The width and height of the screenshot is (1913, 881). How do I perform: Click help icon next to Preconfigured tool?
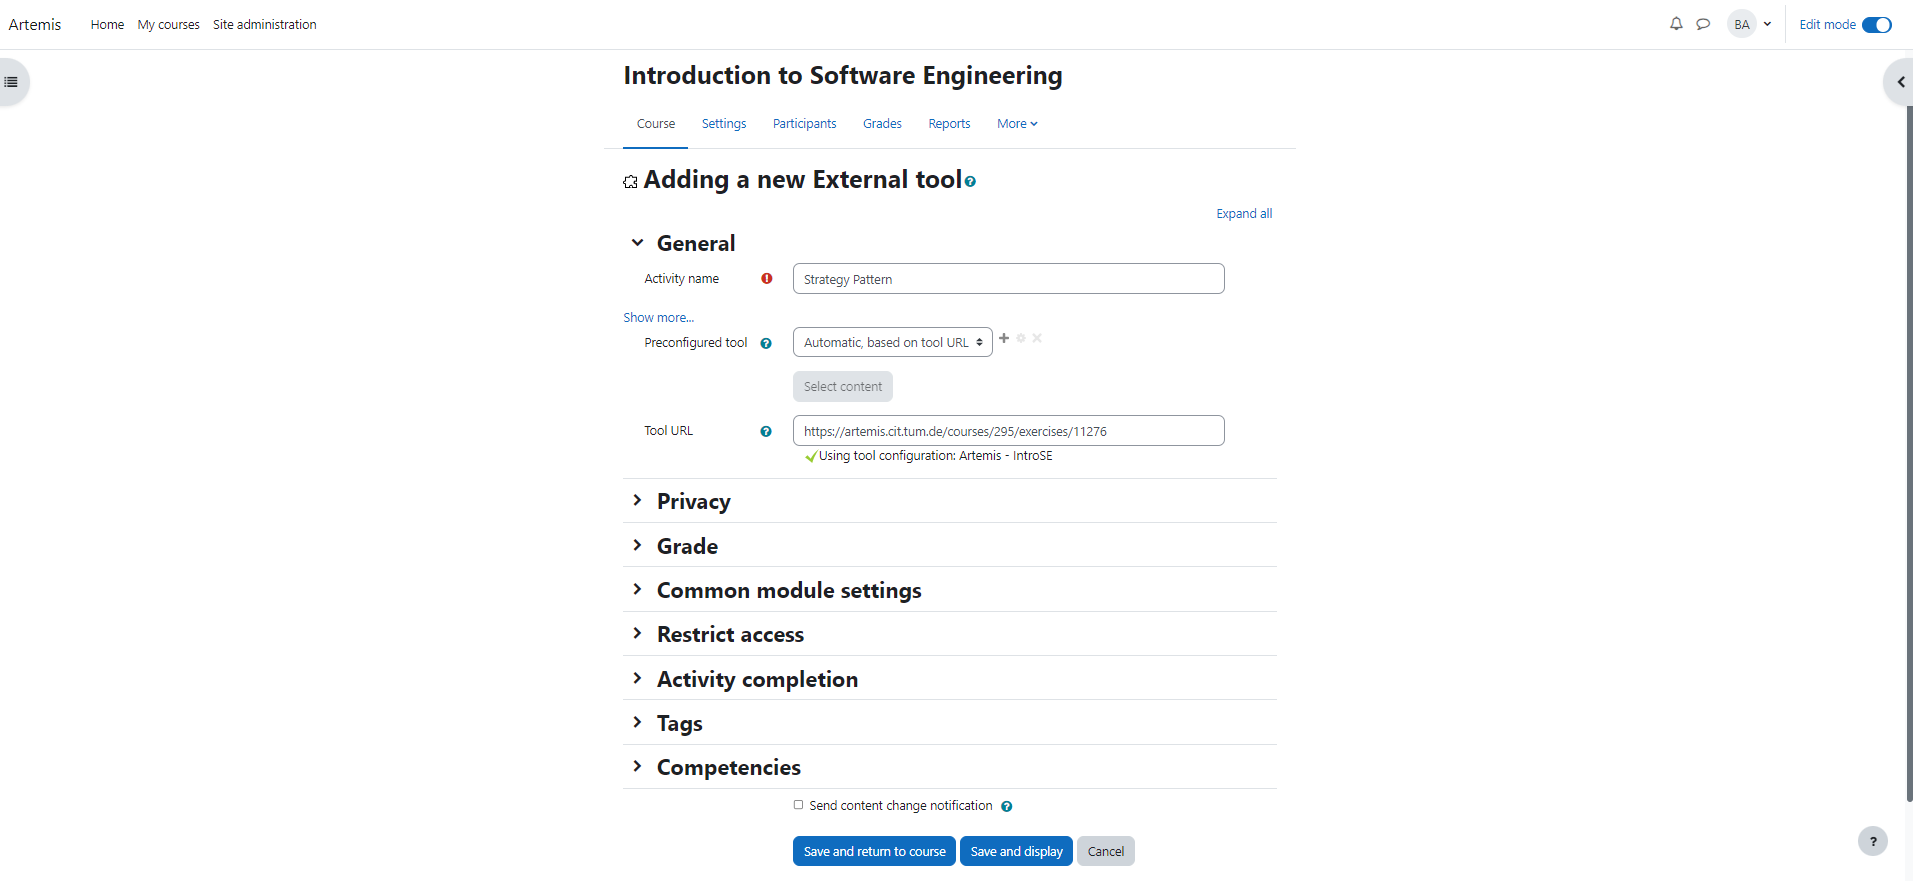coord(766,343)
